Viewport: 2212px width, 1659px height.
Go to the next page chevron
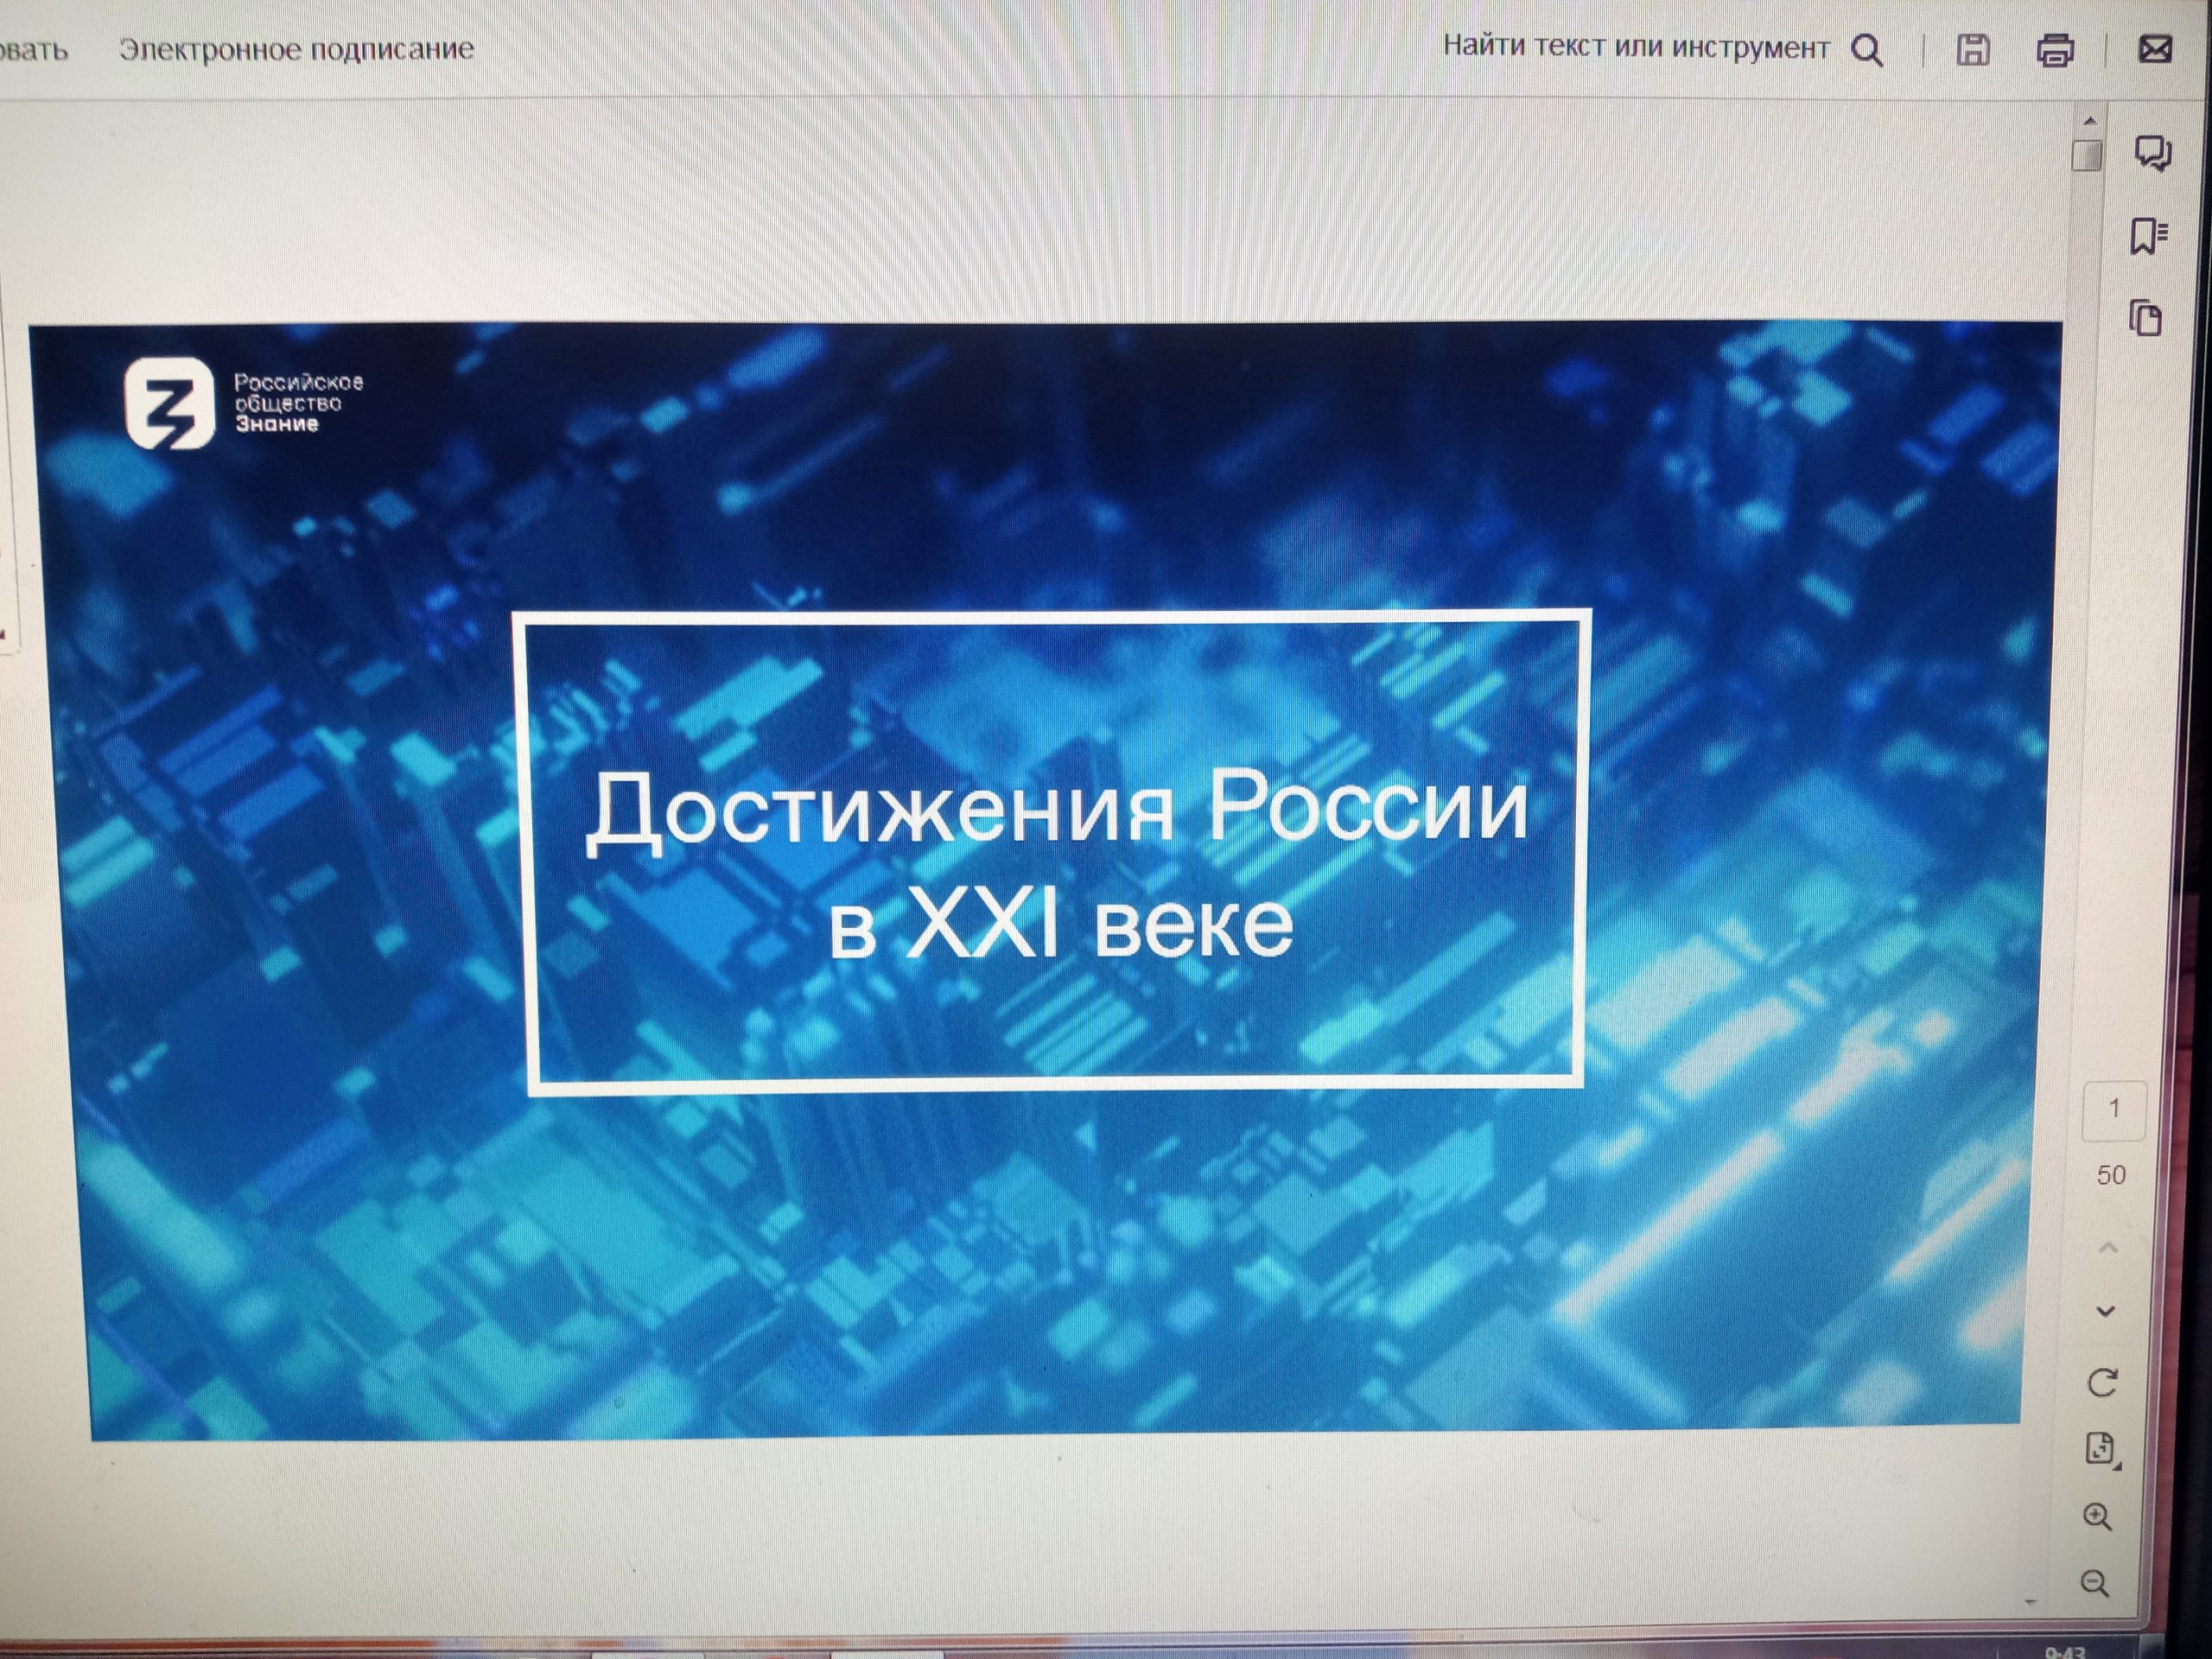tap(2105, 1311)
